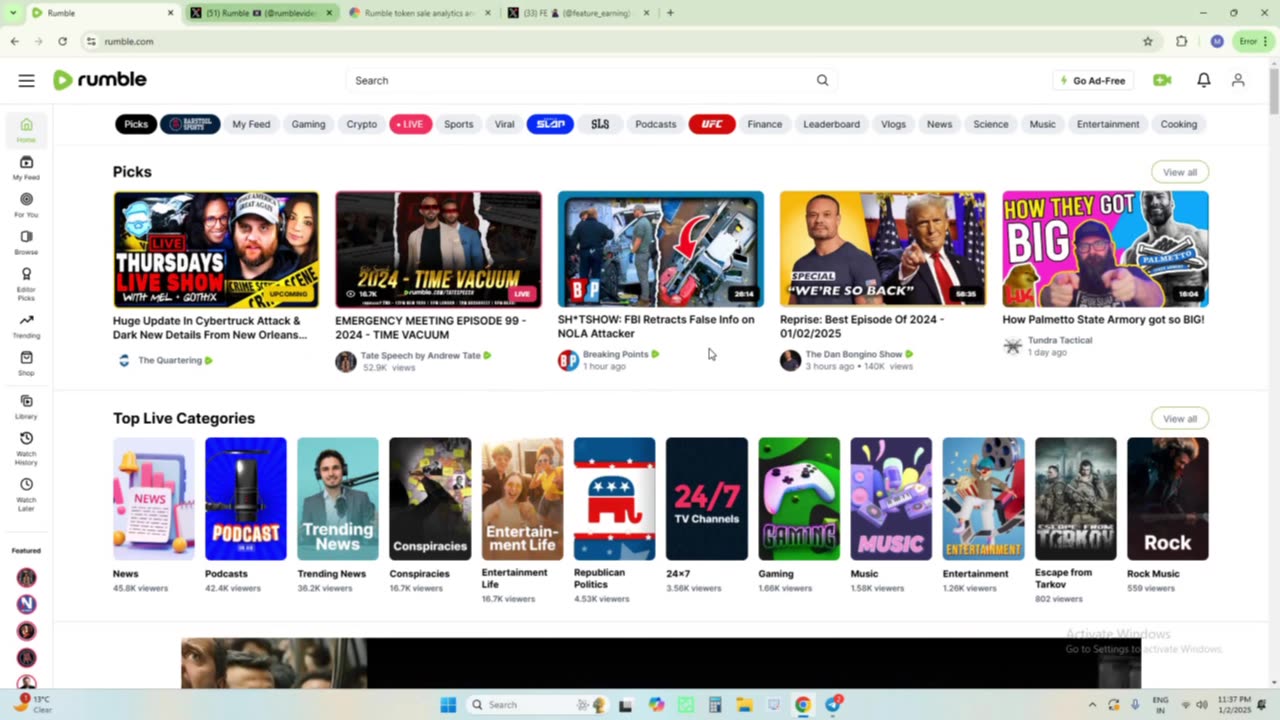1280x720 pixels.
Task: Click the browser back arrow
Action: [14, 41]
